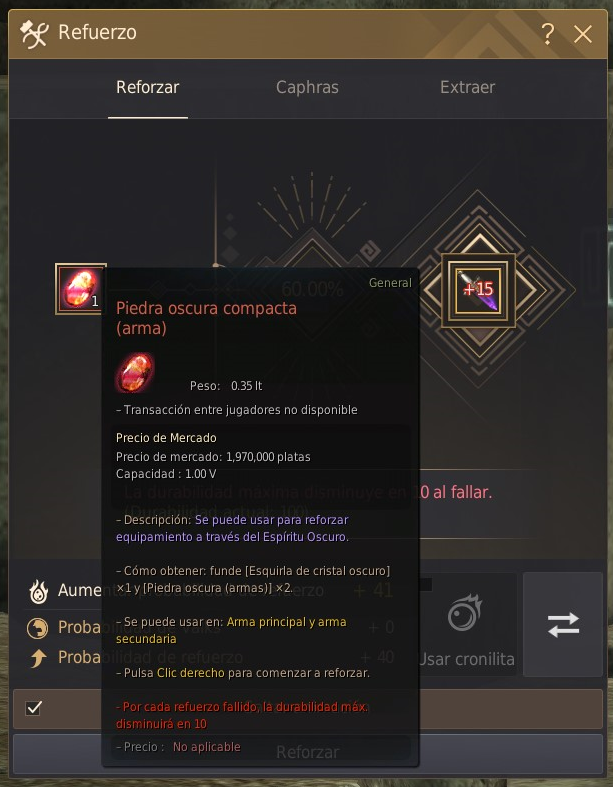This screenshot has height=787, width=613.
Task: Select the Reforzar tab
Action: (x=148, y=87)
